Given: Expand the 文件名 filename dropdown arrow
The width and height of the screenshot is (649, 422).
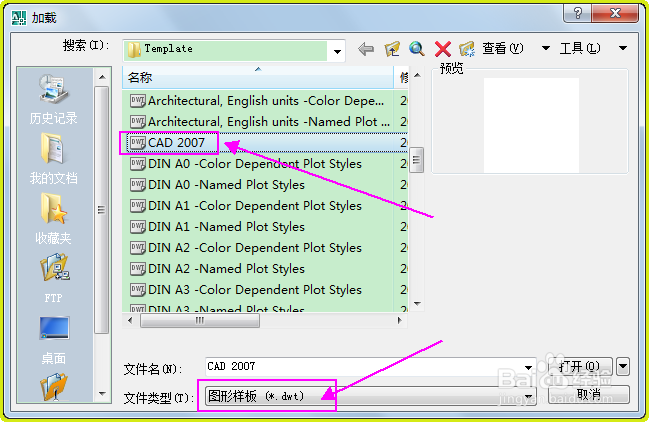Looking at the screenshot, I should pos(529,367).
